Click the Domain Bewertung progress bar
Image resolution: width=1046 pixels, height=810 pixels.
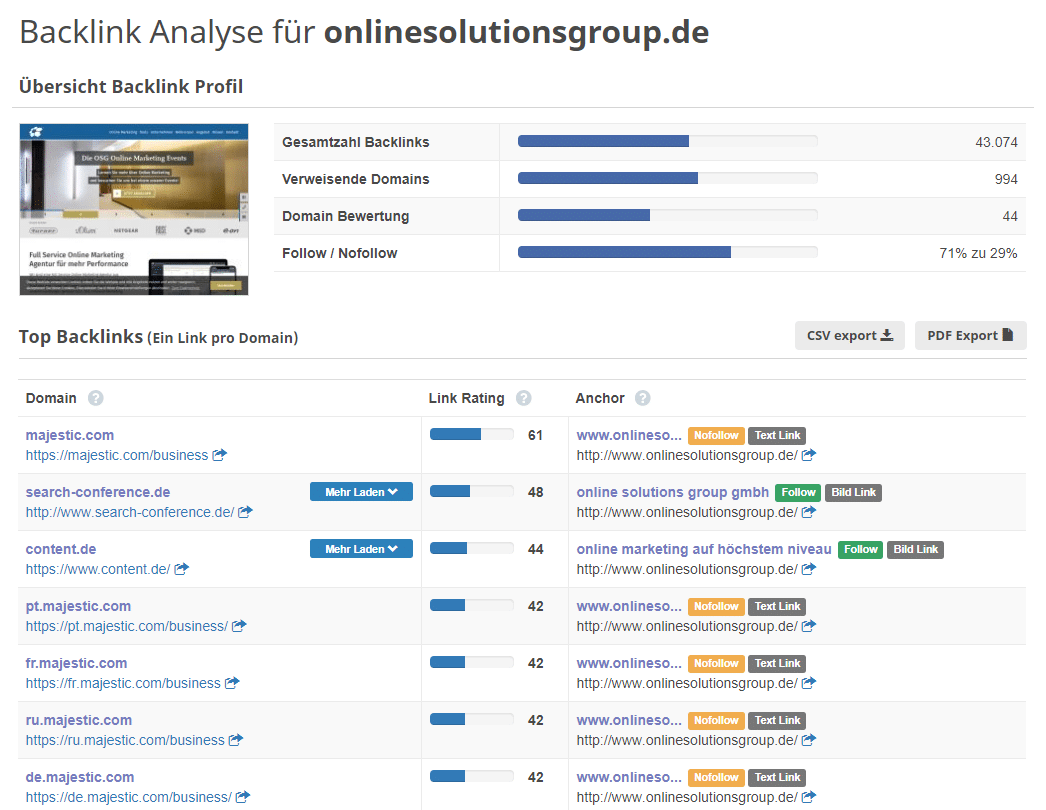tap(668, 215)
